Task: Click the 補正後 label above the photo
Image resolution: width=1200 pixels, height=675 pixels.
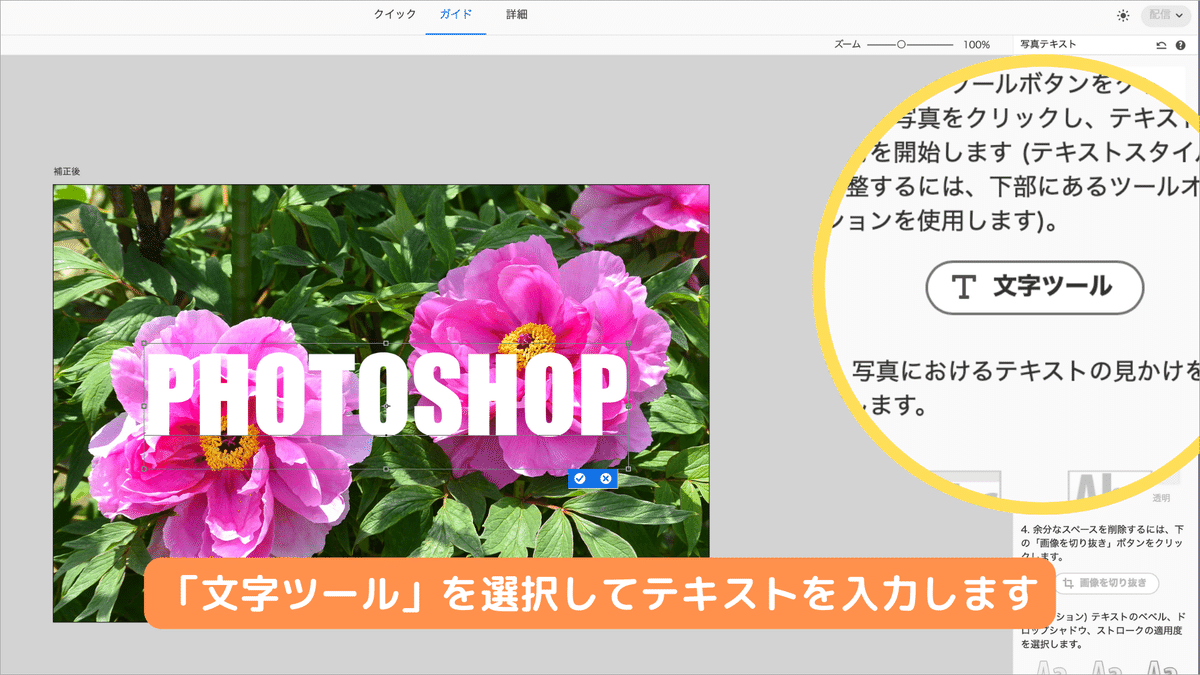Action: click(x=67, y=172)
